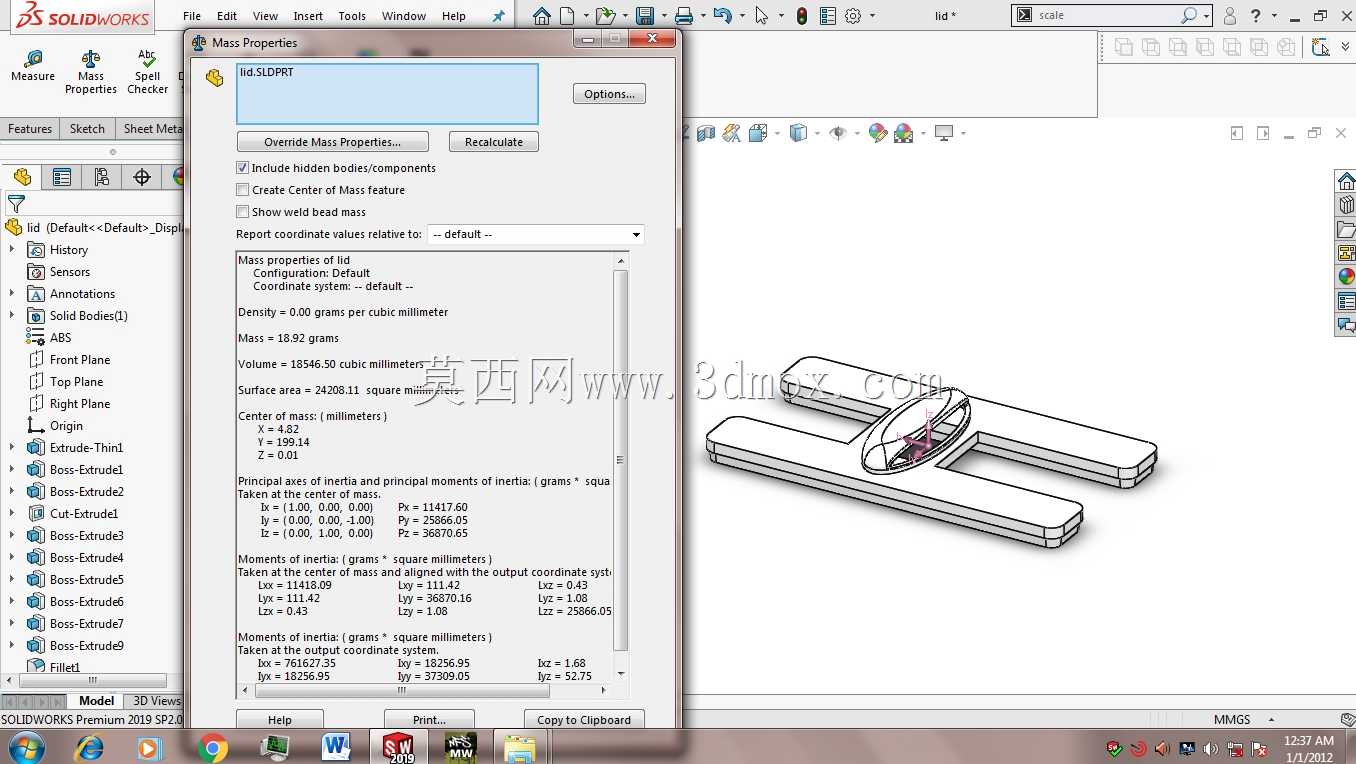Screen dimensions: 1356x764
Task: Expand the Solid Bodies(1) folder
Action: tap(12, 316)
